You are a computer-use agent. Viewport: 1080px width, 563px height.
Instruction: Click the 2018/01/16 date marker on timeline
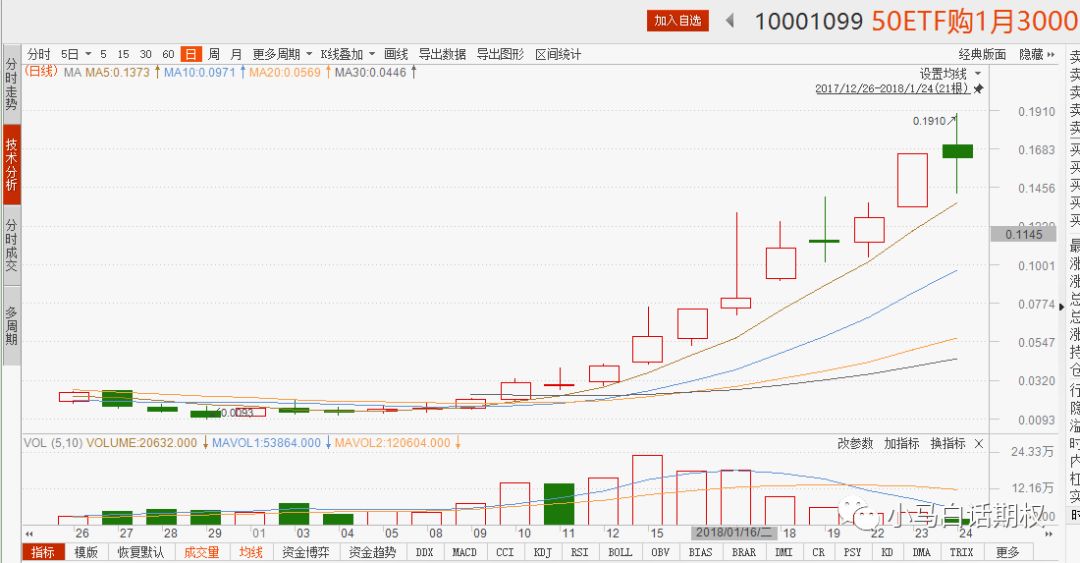coord(733,533)
